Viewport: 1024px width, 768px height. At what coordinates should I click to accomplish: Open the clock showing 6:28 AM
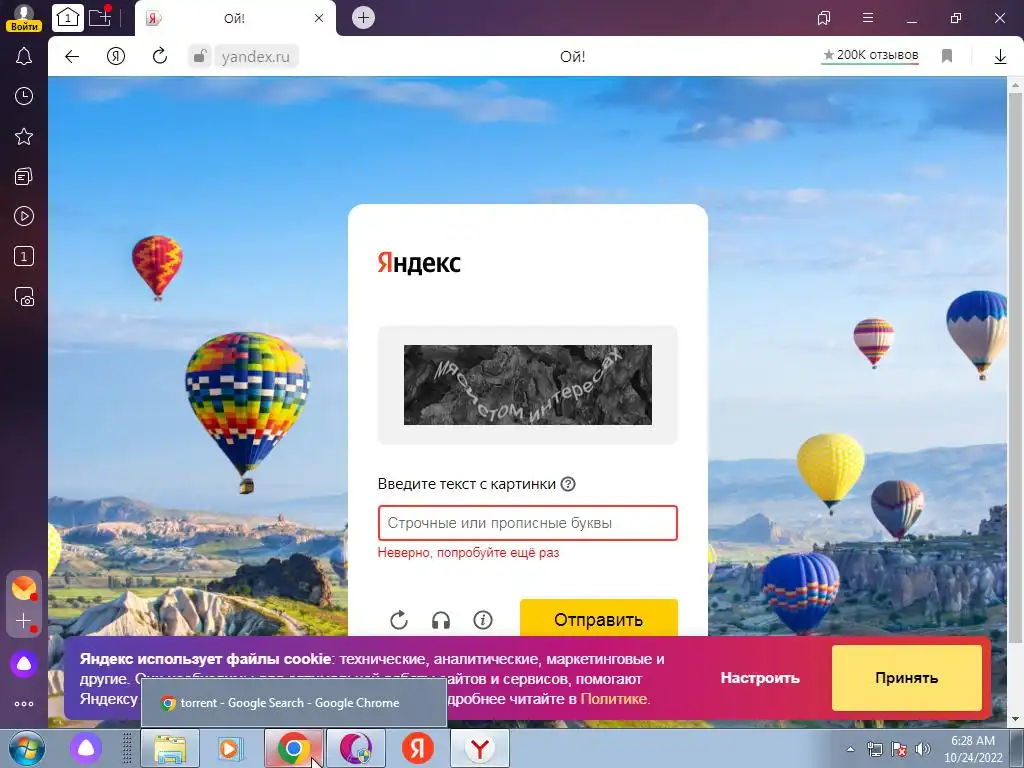(973, 748)
